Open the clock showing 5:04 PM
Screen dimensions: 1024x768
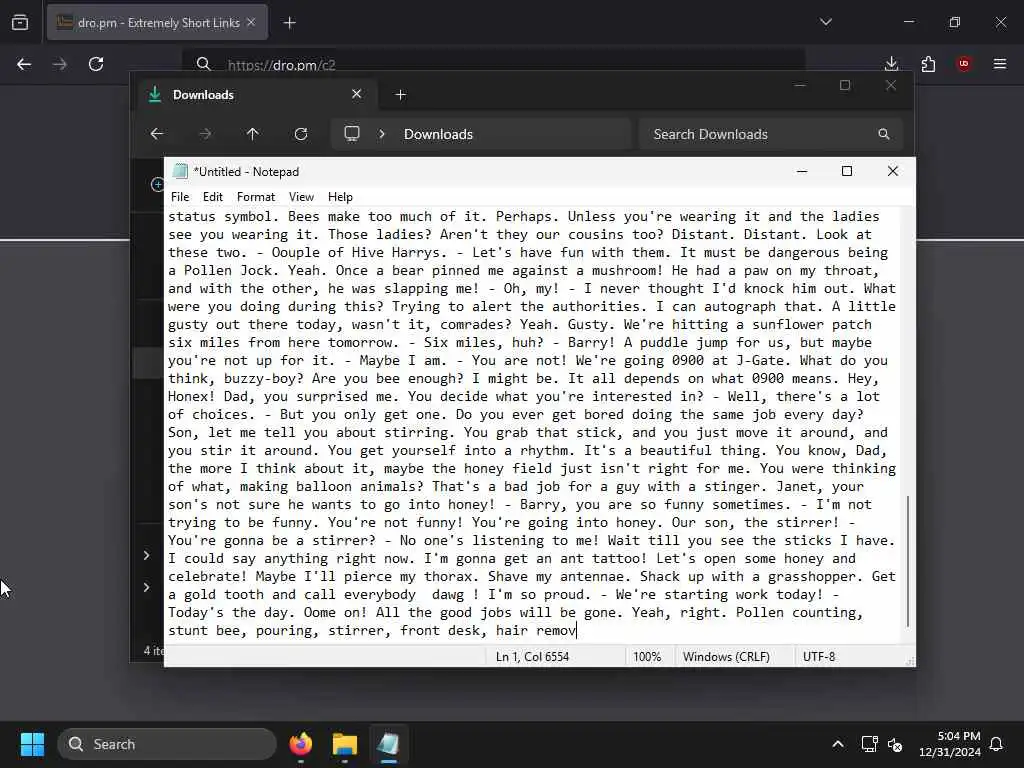[950, 744]
